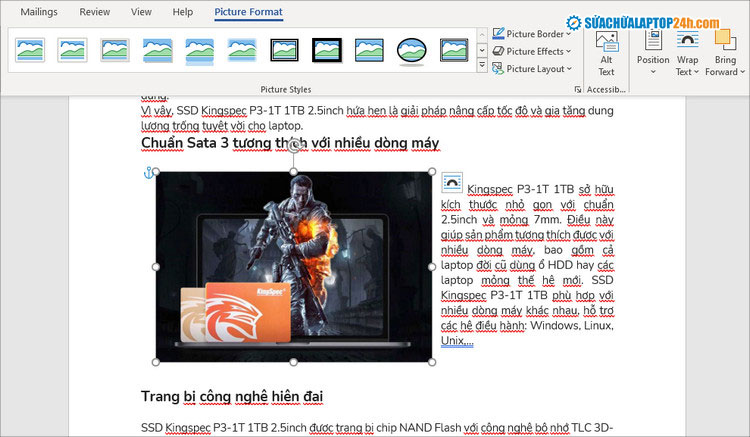Click the right-middle resize handle of the image

click(431, 267)
